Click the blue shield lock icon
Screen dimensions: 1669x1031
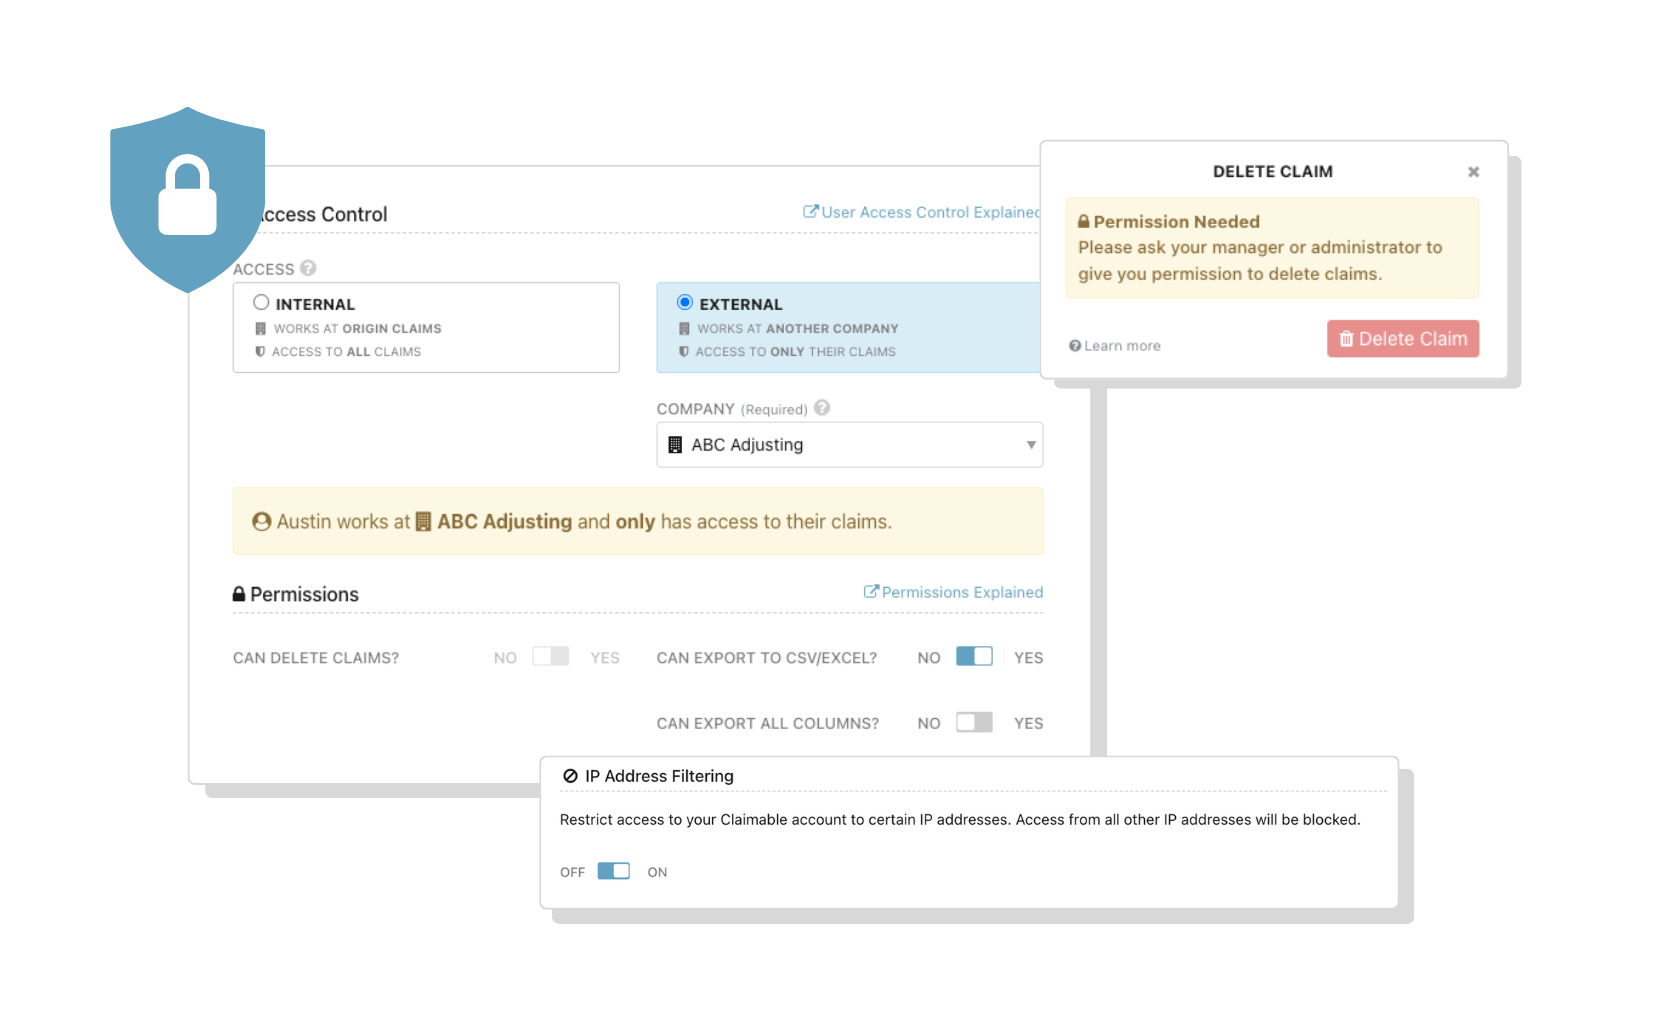point(187,200)
